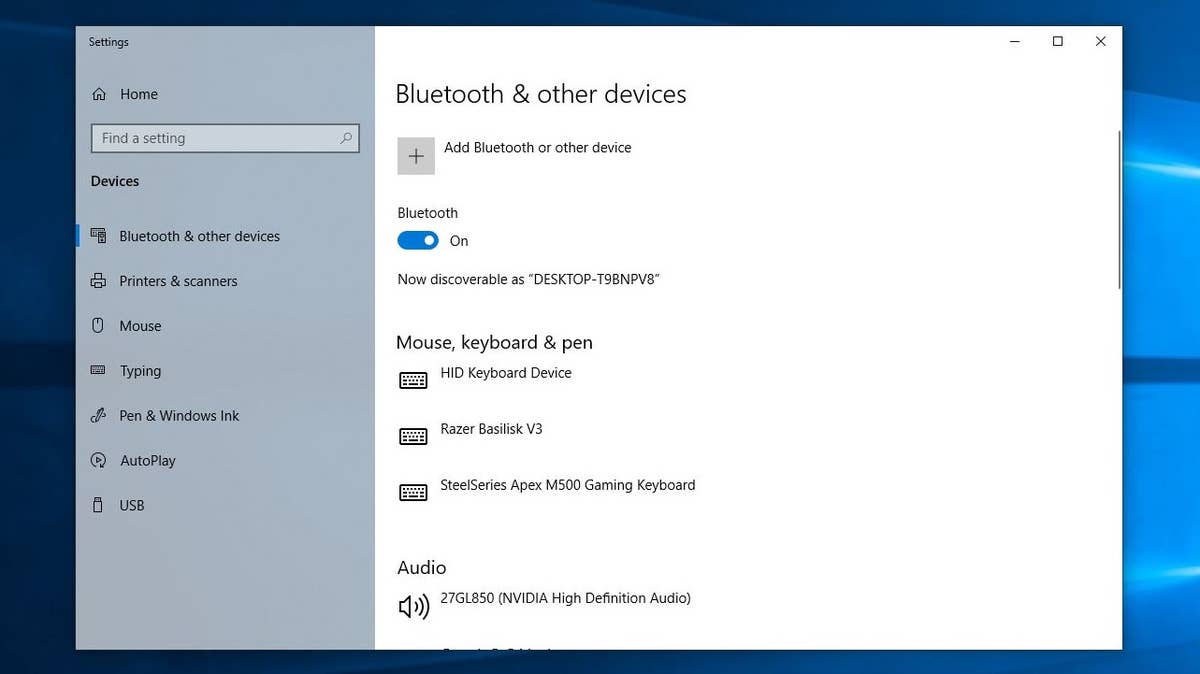This screenshot has width=1200, height=674.
Task: Select SteelSeries Apex M500 Gaming Keyboard
Action: [x=567, y=485]
